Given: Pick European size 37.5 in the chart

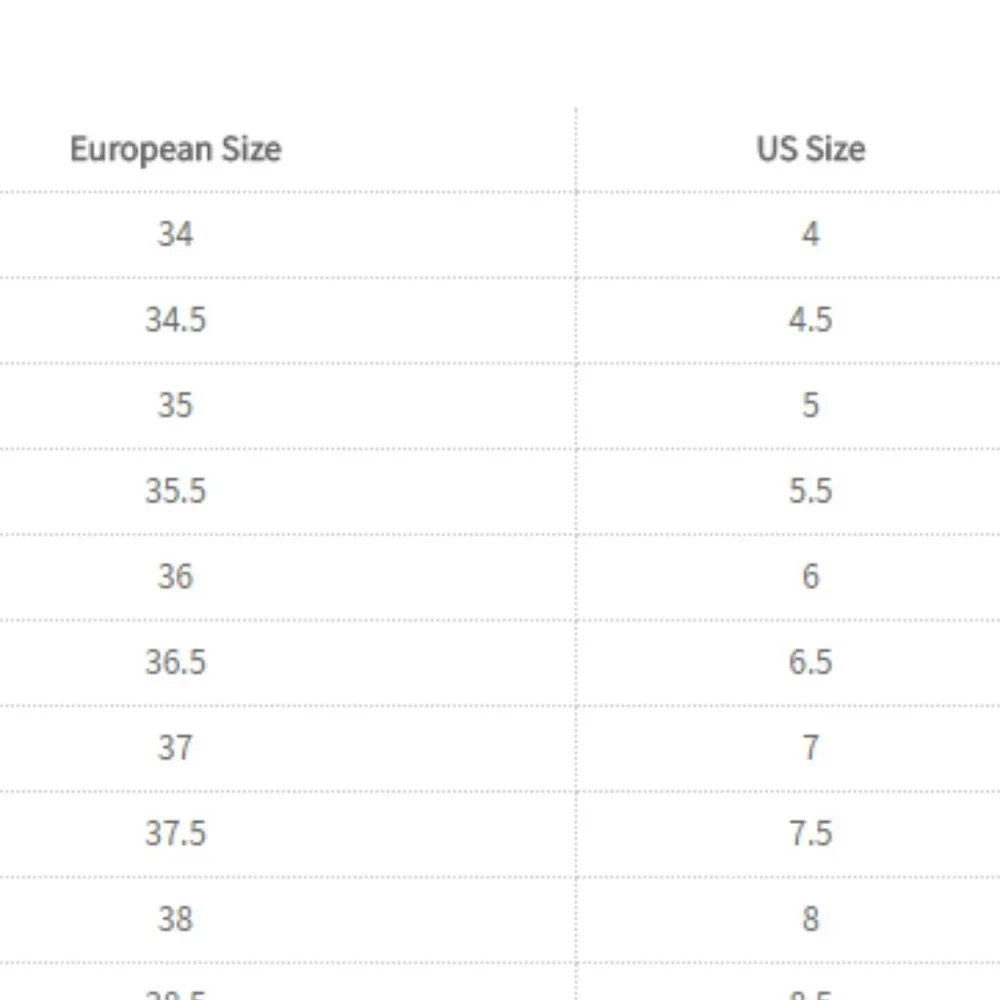Looking at the screenshot, I should 175,833.
